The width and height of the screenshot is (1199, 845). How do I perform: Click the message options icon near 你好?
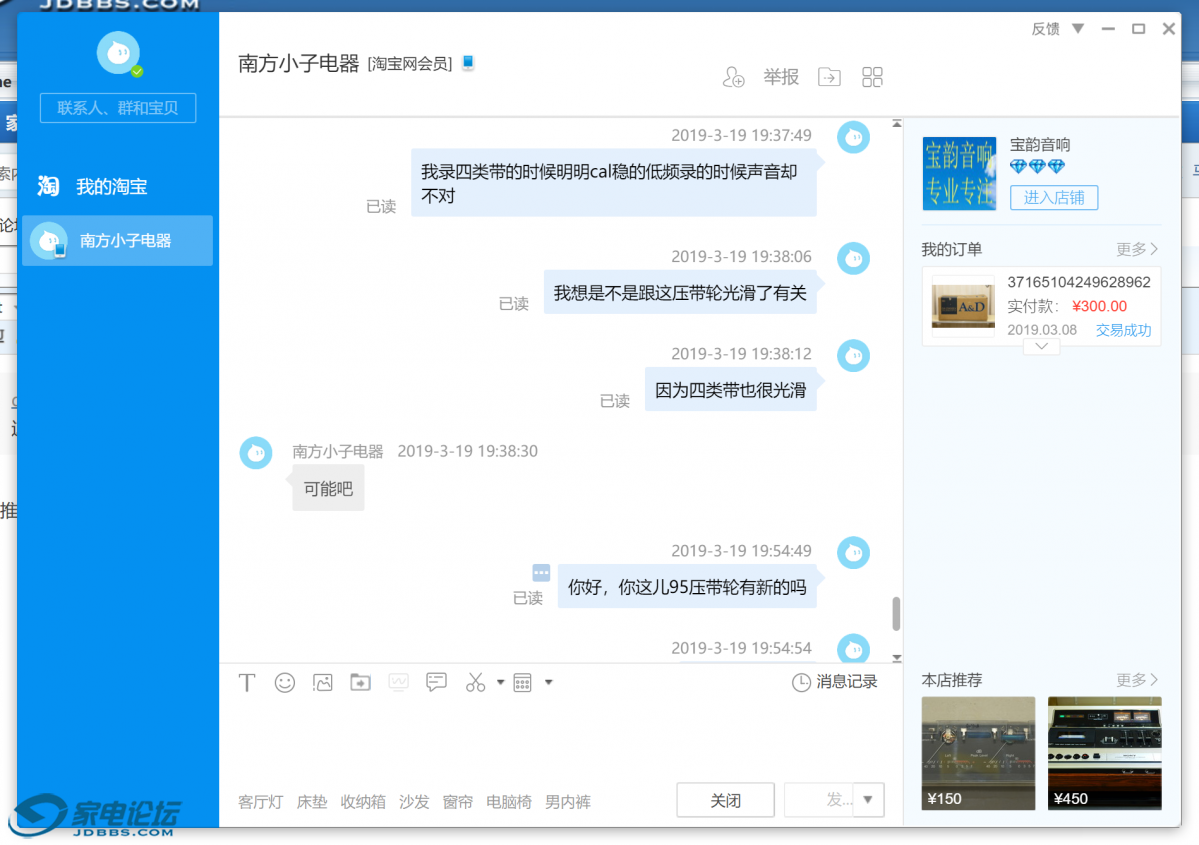point(541,572)
